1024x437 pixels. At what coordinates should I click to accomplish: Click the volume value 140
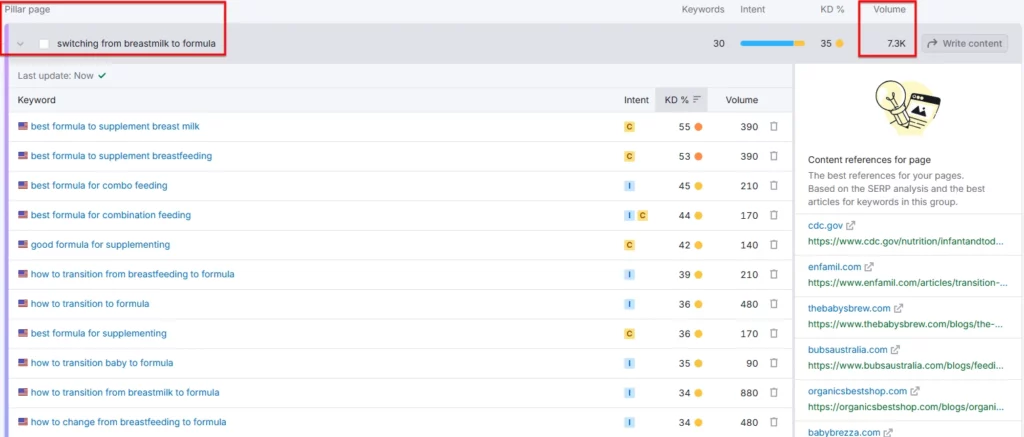click(x=750, y=245)
